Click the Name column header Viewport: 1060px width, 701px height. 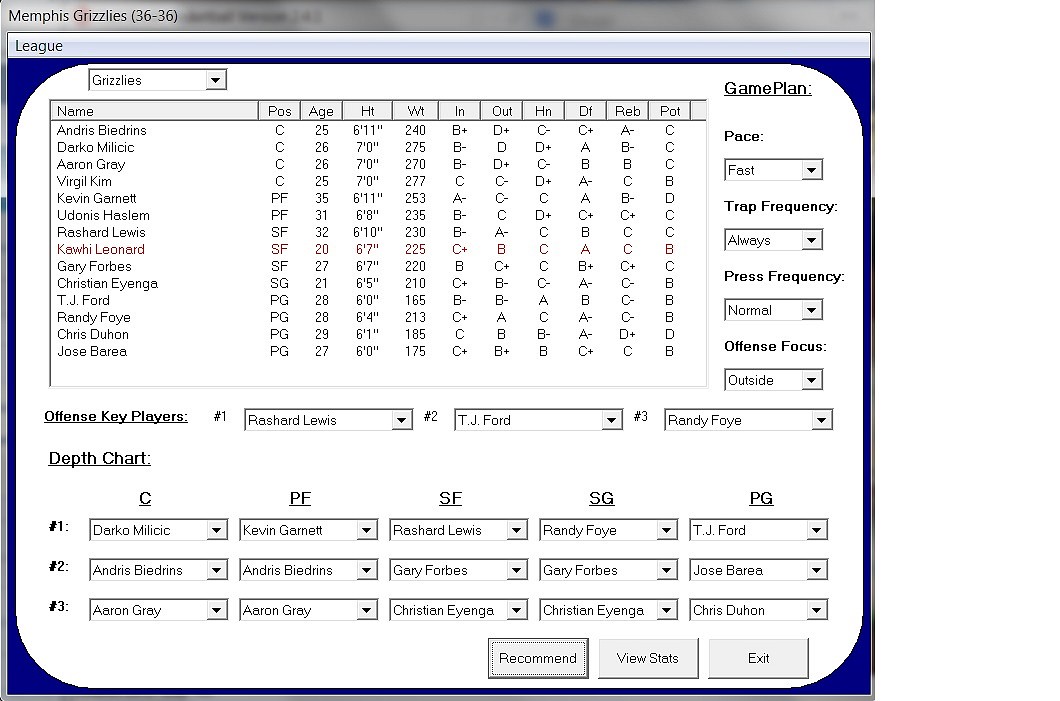[x=155, y=111]
